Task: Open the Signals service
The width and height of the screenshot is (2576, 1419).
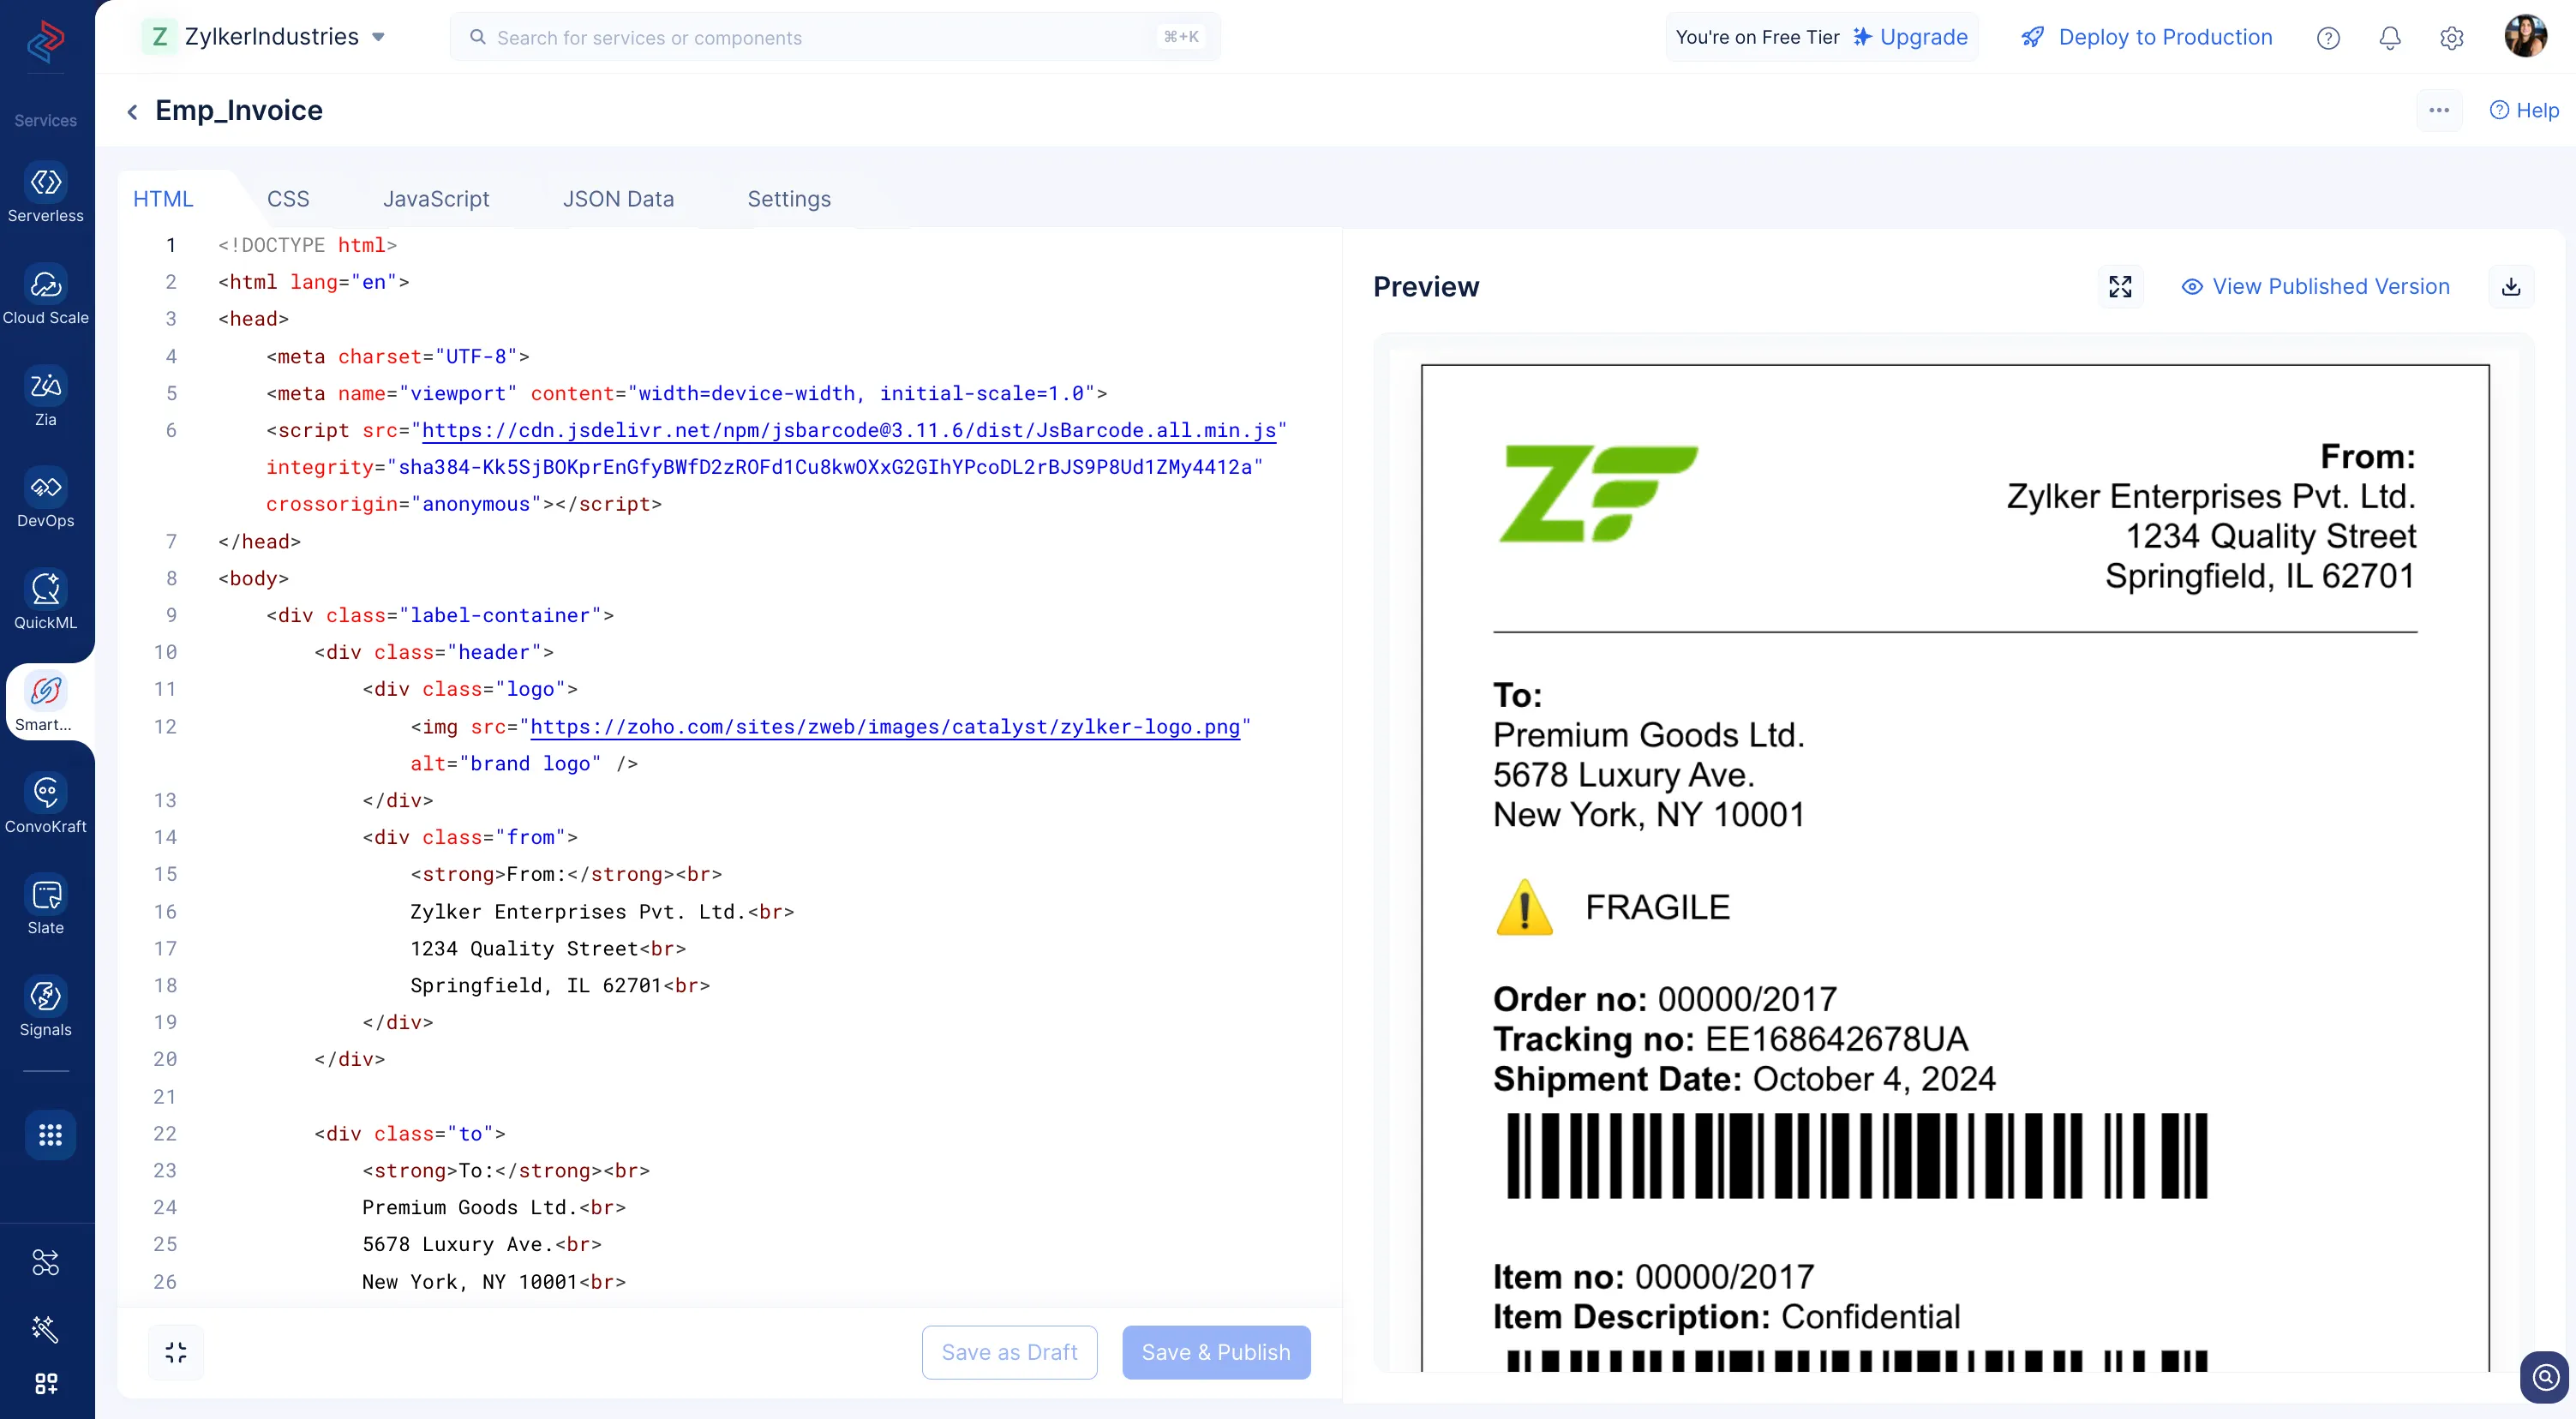Action: pyautogui.click(x=45, y=1007)
